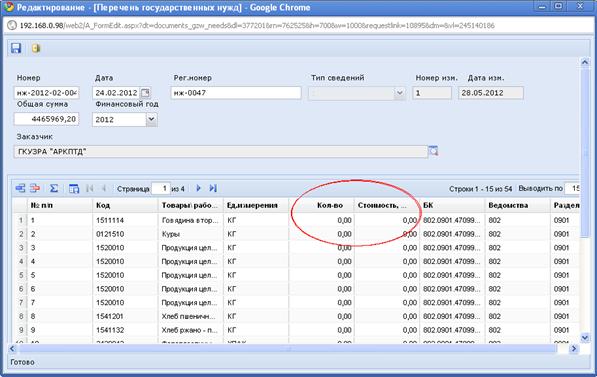Viewport: 597px width, 377px height.
Task: Sort by the Ведомства column header
Action: [518, 205]
